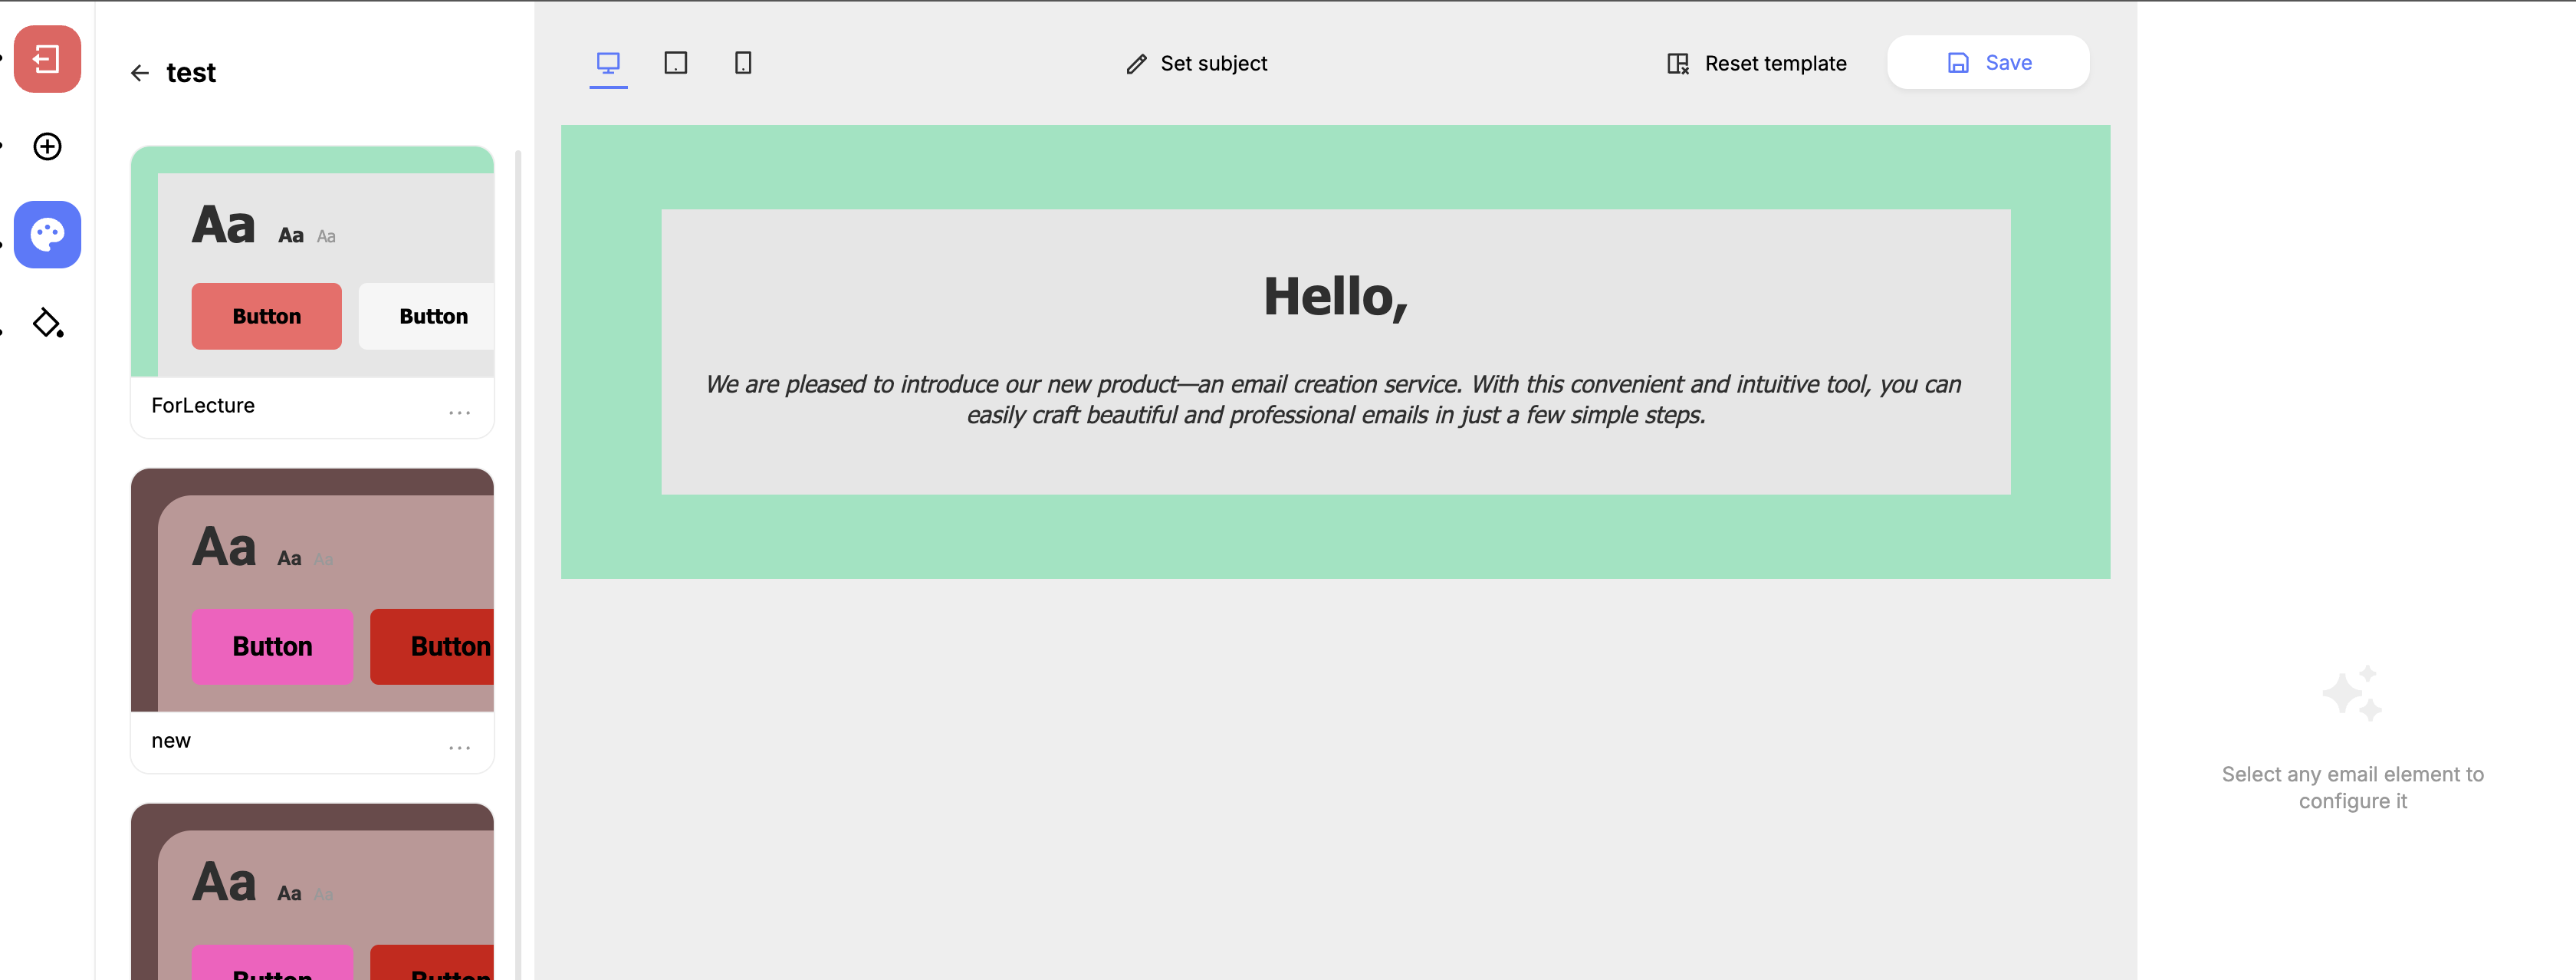The height and width of the screenshot is (980, 2576).
Task: Switch to desktop preview icon
Action: 608,63
